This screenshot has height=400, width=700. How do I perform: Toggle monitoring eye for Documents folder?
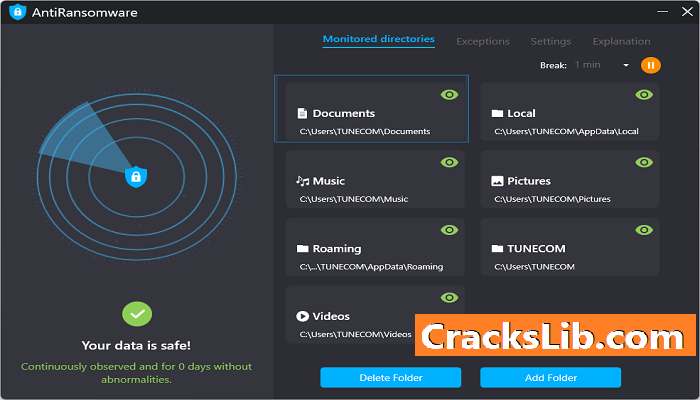coord(449,95)
